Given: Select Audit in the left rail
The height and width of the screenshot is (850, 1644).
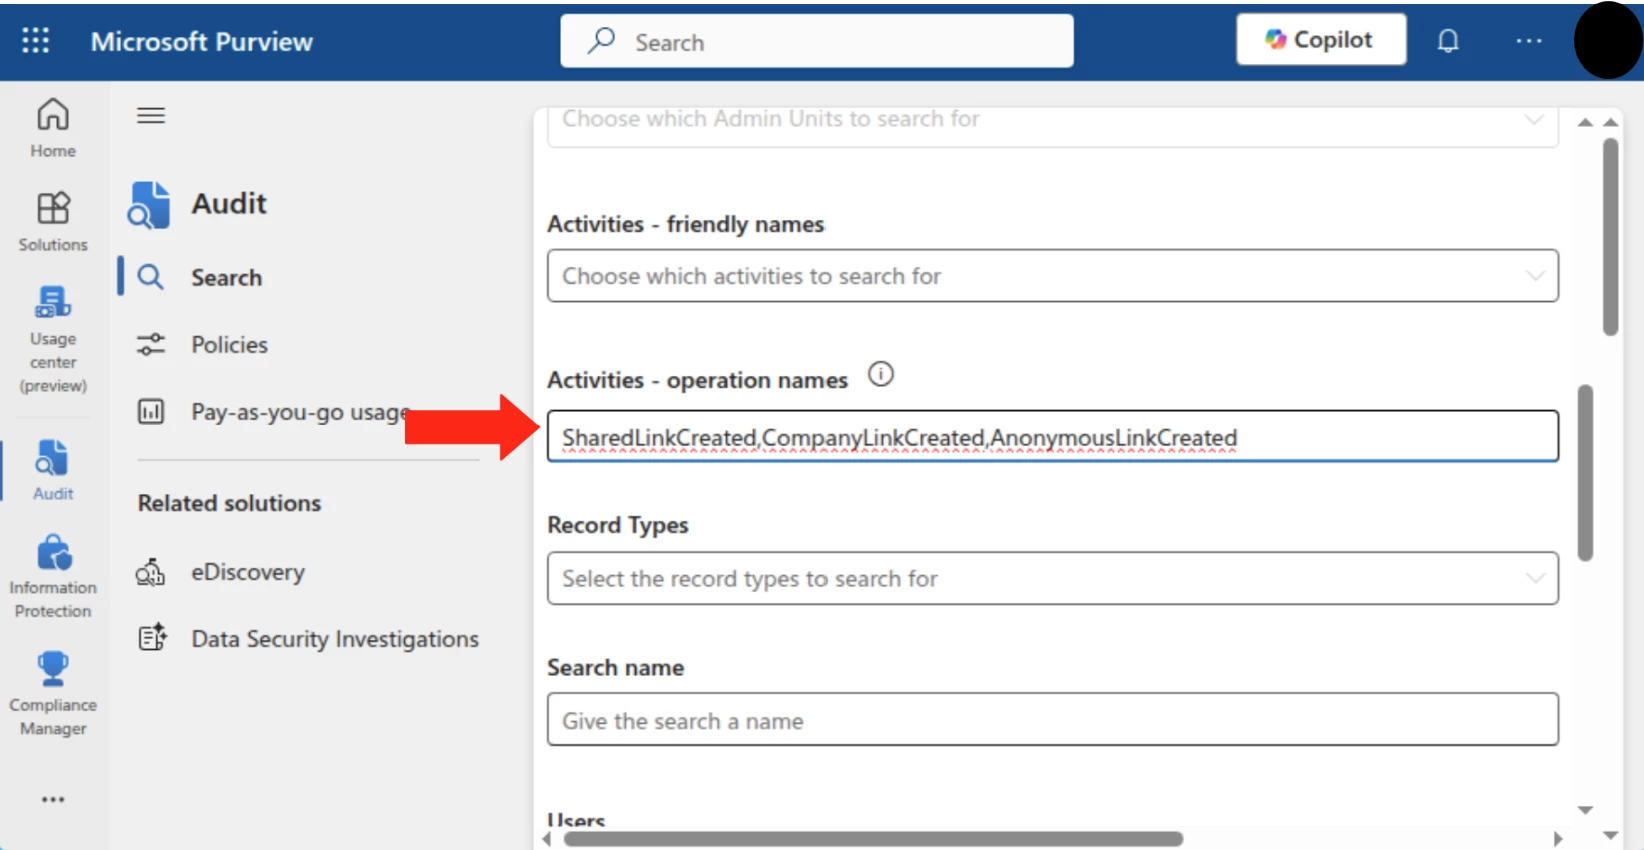Looking at the screenshot, I should tap(53, 470).
